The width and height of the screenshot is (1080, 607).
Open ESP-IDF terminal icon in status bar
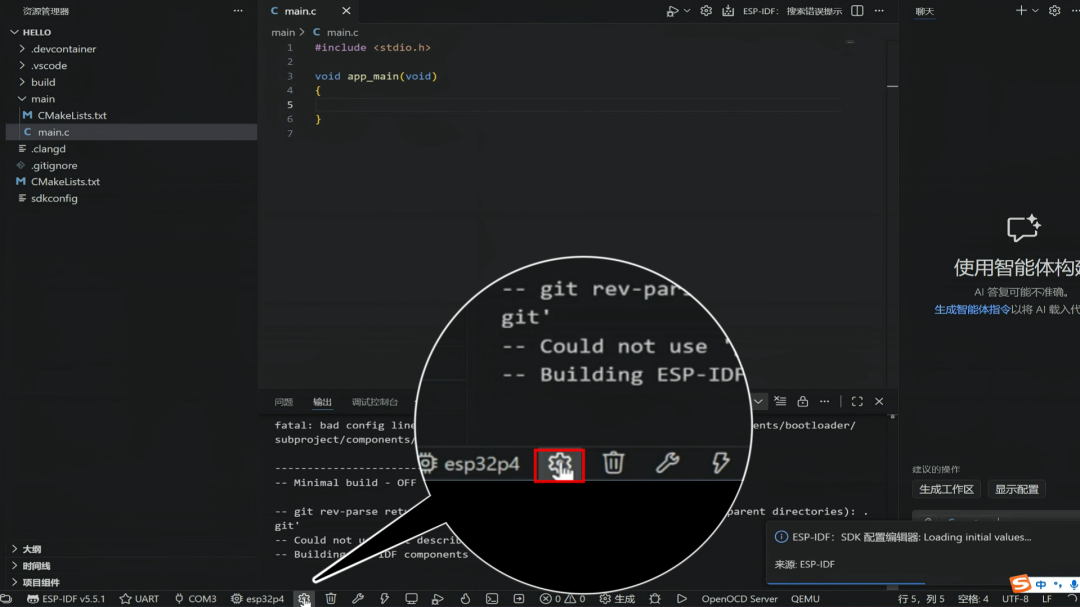492,599
